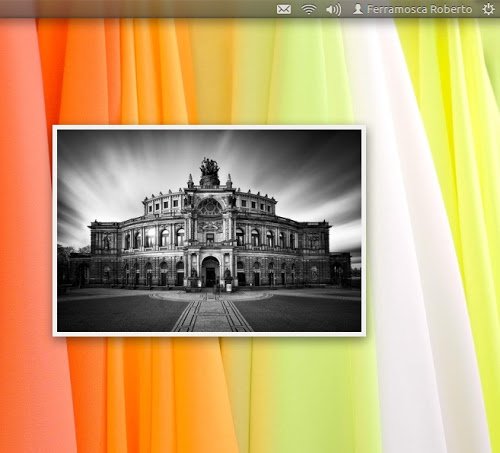Click the arched entrance of the building
The width and height of the screenshot is (500, 453).
click(210, 272)
